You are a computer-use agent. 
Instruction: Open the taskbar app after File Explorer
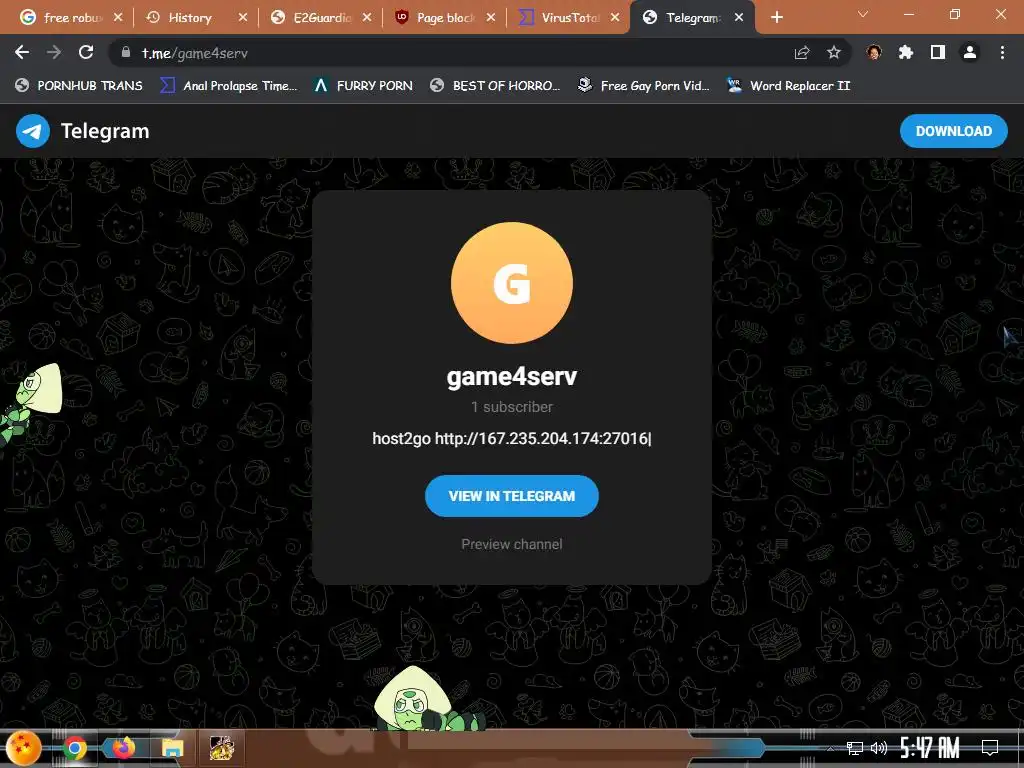click(x=222, y=748)
